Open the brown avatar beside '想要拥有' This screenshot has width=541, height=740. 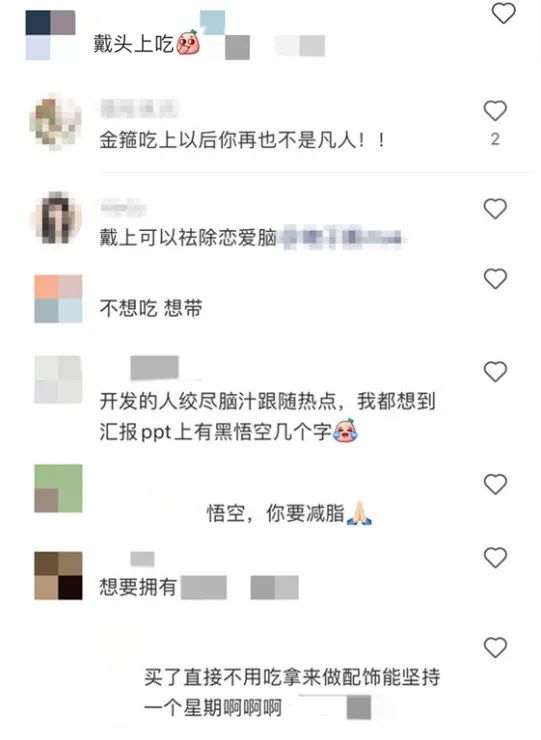point(58,576)
